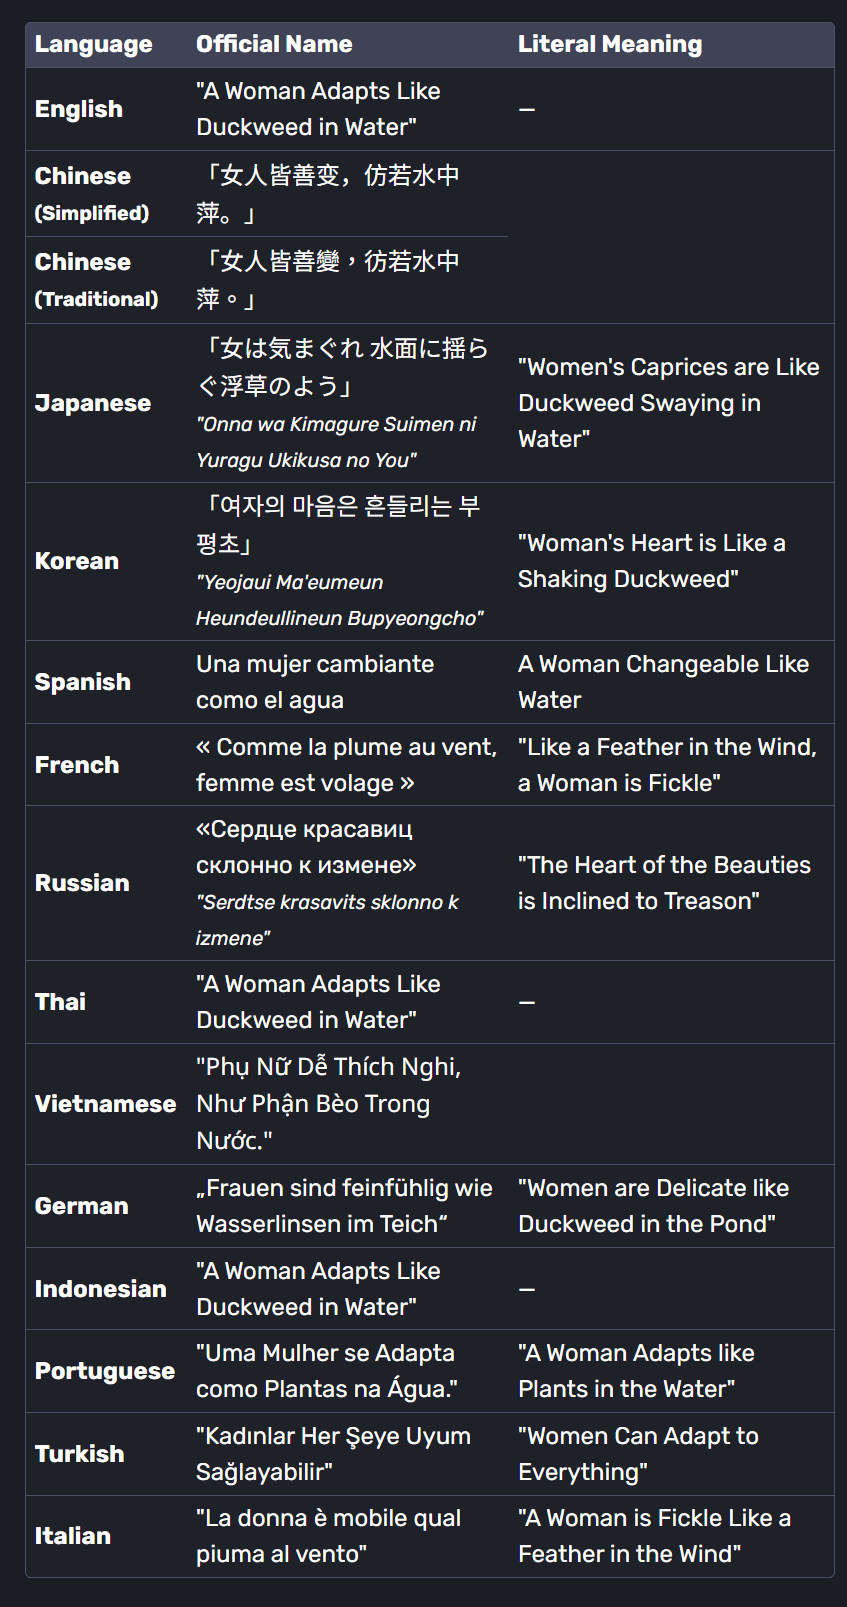847x1607 pixels.
Task: Click the Russian romanization "Serdtse krasavits" text
Action: (327, 920)
